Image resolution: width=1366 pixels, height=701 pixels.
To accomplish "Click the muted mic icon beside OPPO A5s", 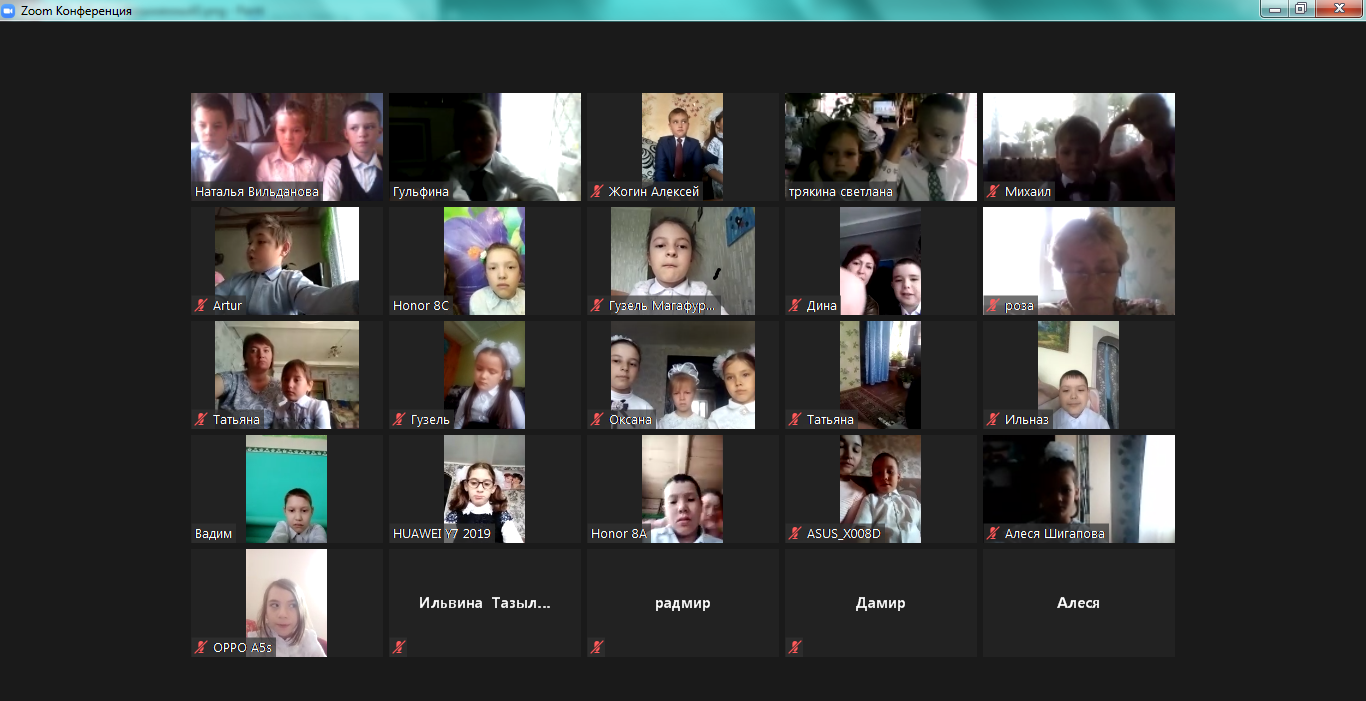I will tap(201, 648).
